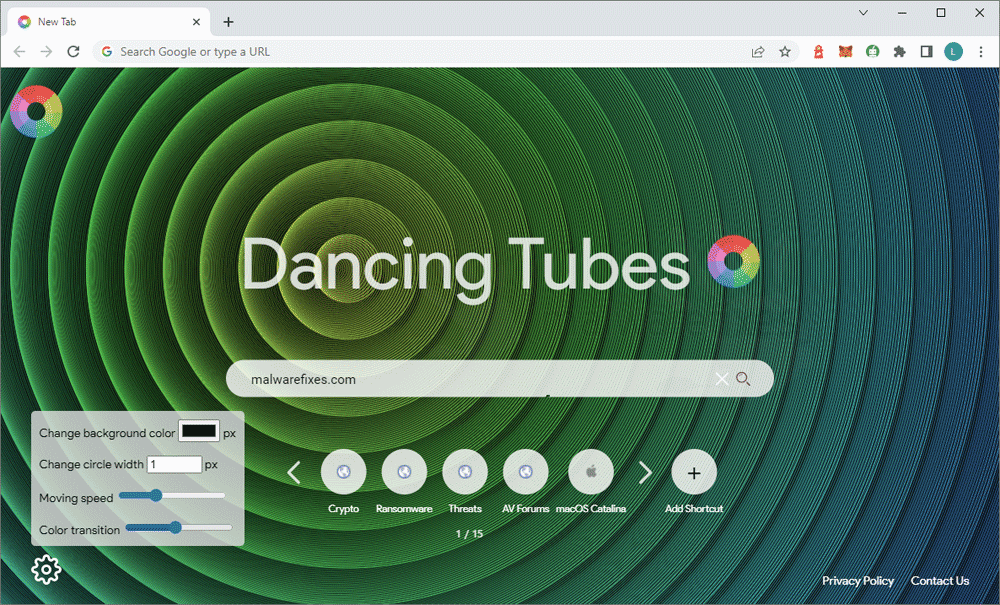This screenshot has height=605, width=1000.
Task: Go to previous shortcuts page arrow
Action: (293, 472)
